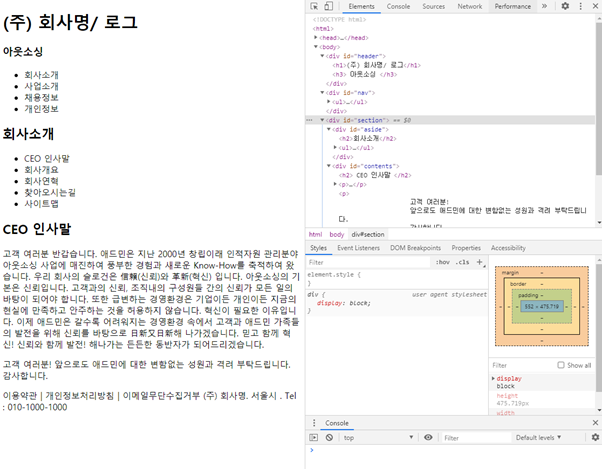Close the Console drawer
The height and width of the screenshot is (469, 606).
pyautogui.click(x=595, y=423)
